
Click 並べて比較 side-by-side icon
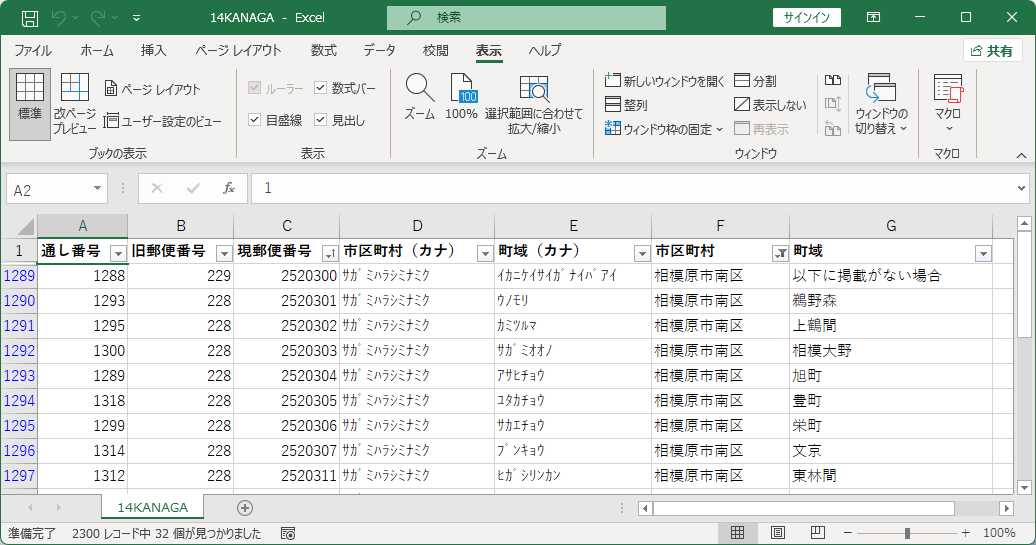point(833,81)
